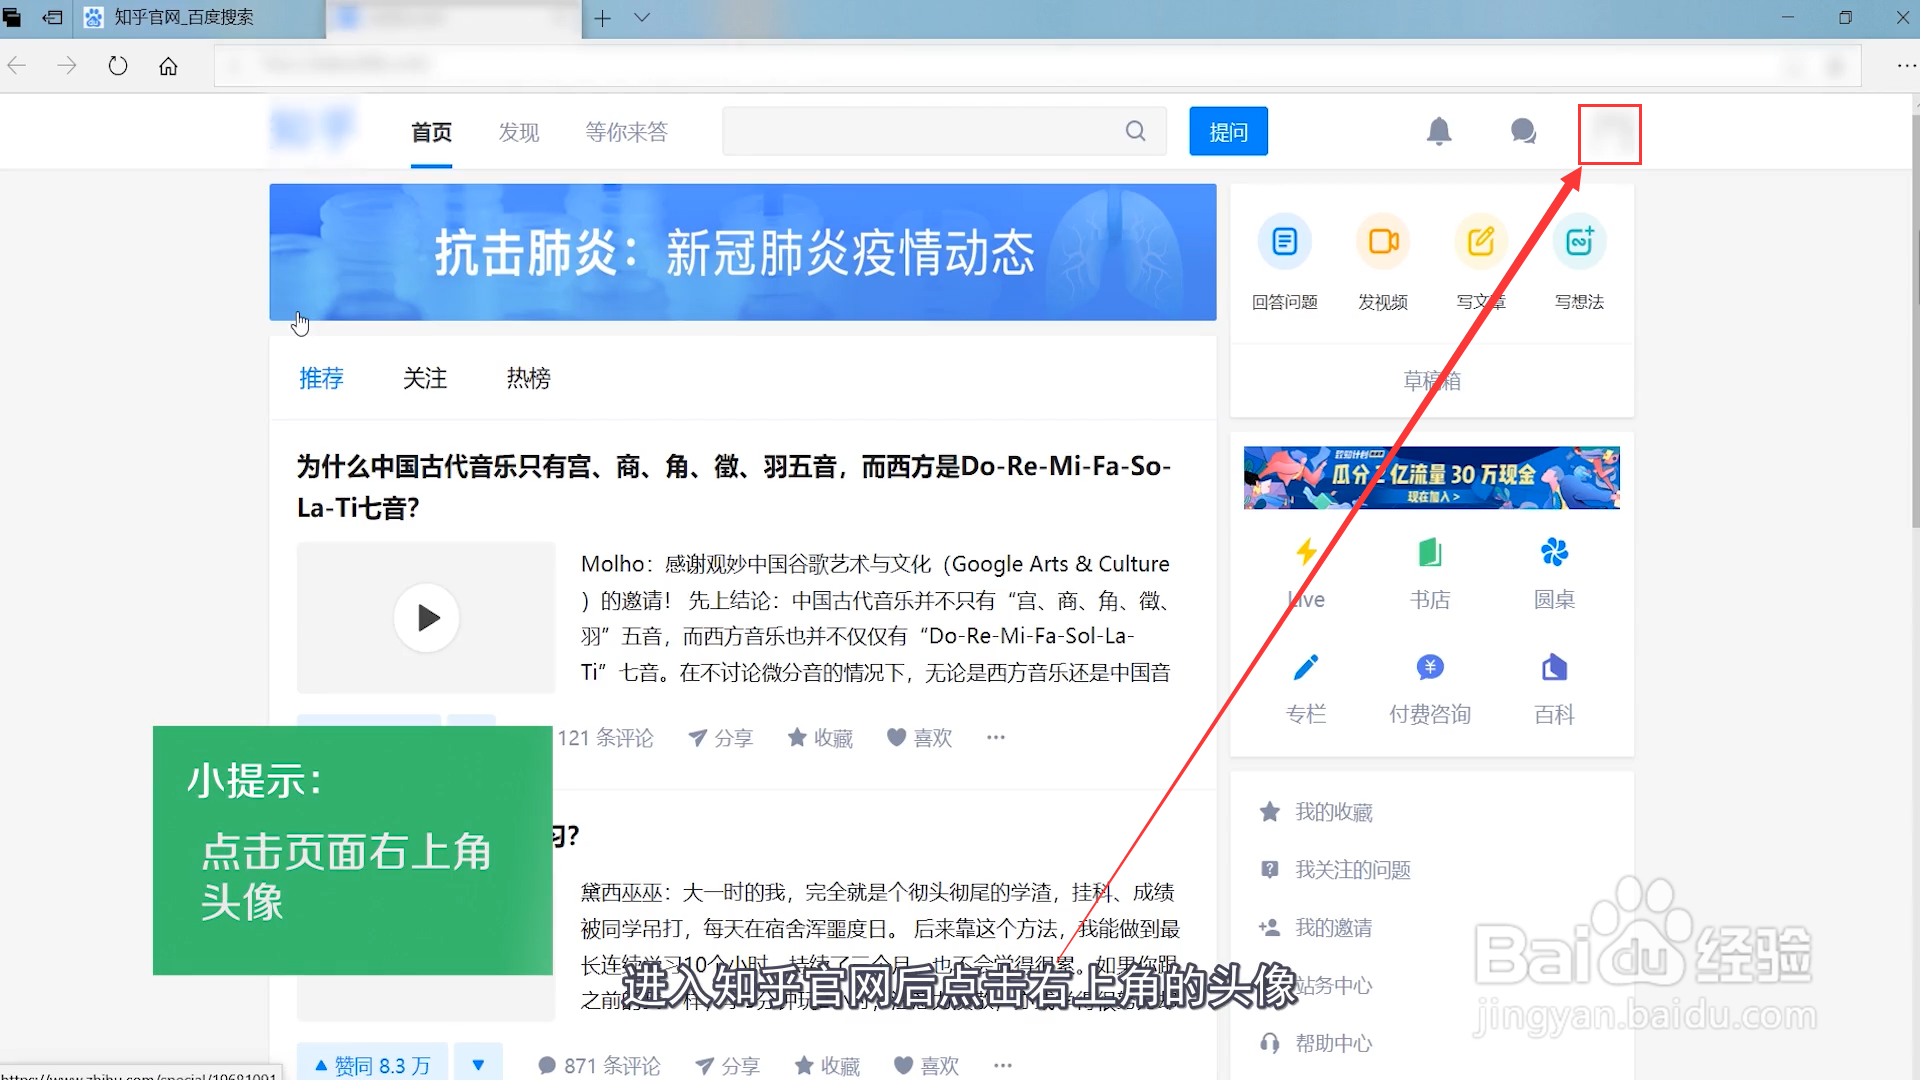Add second answer to 收藏

coord(827,1066)
